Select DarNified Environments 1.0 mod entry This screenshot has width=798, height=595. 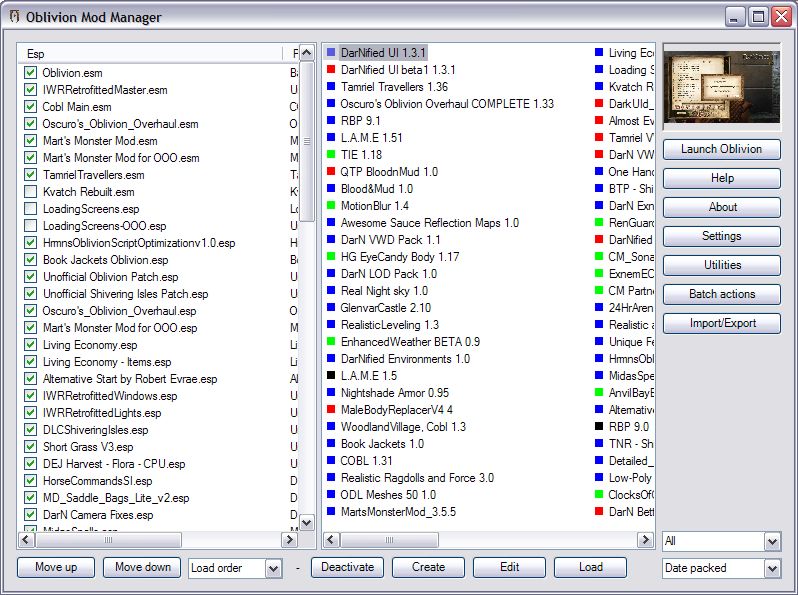(x=405, y=359)
